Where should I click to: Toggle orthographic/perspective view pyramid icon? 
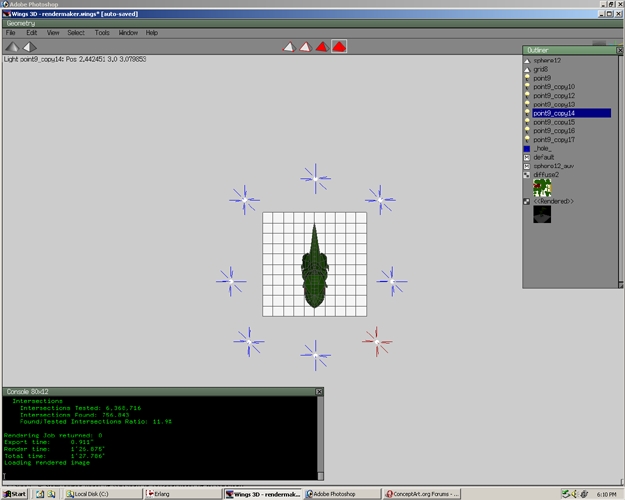(x=29, y=47)
